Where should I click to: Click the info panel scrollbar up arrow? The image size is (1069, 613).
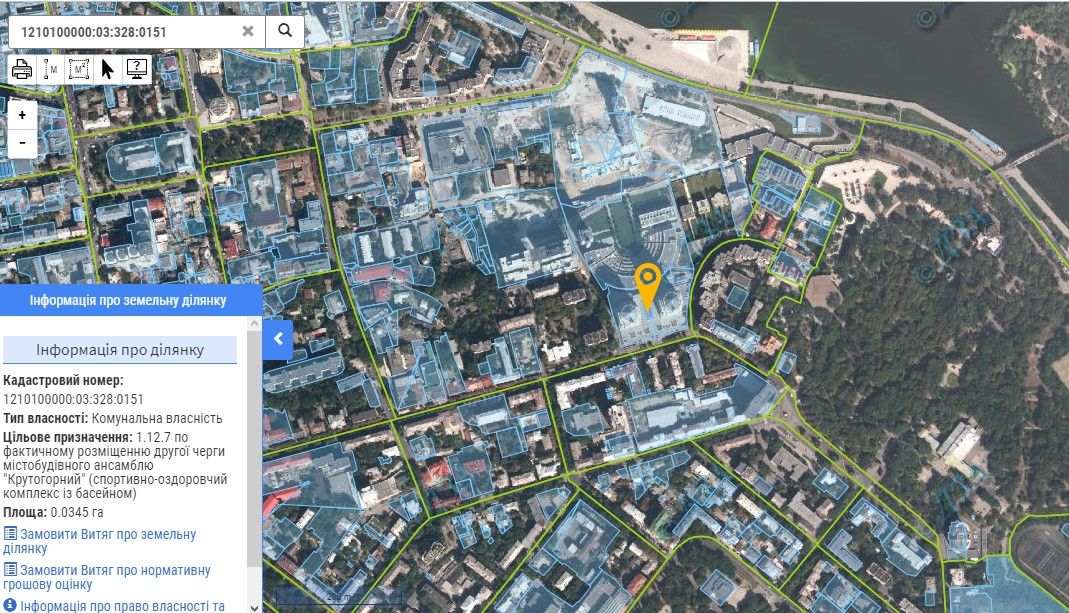(255, 322)
